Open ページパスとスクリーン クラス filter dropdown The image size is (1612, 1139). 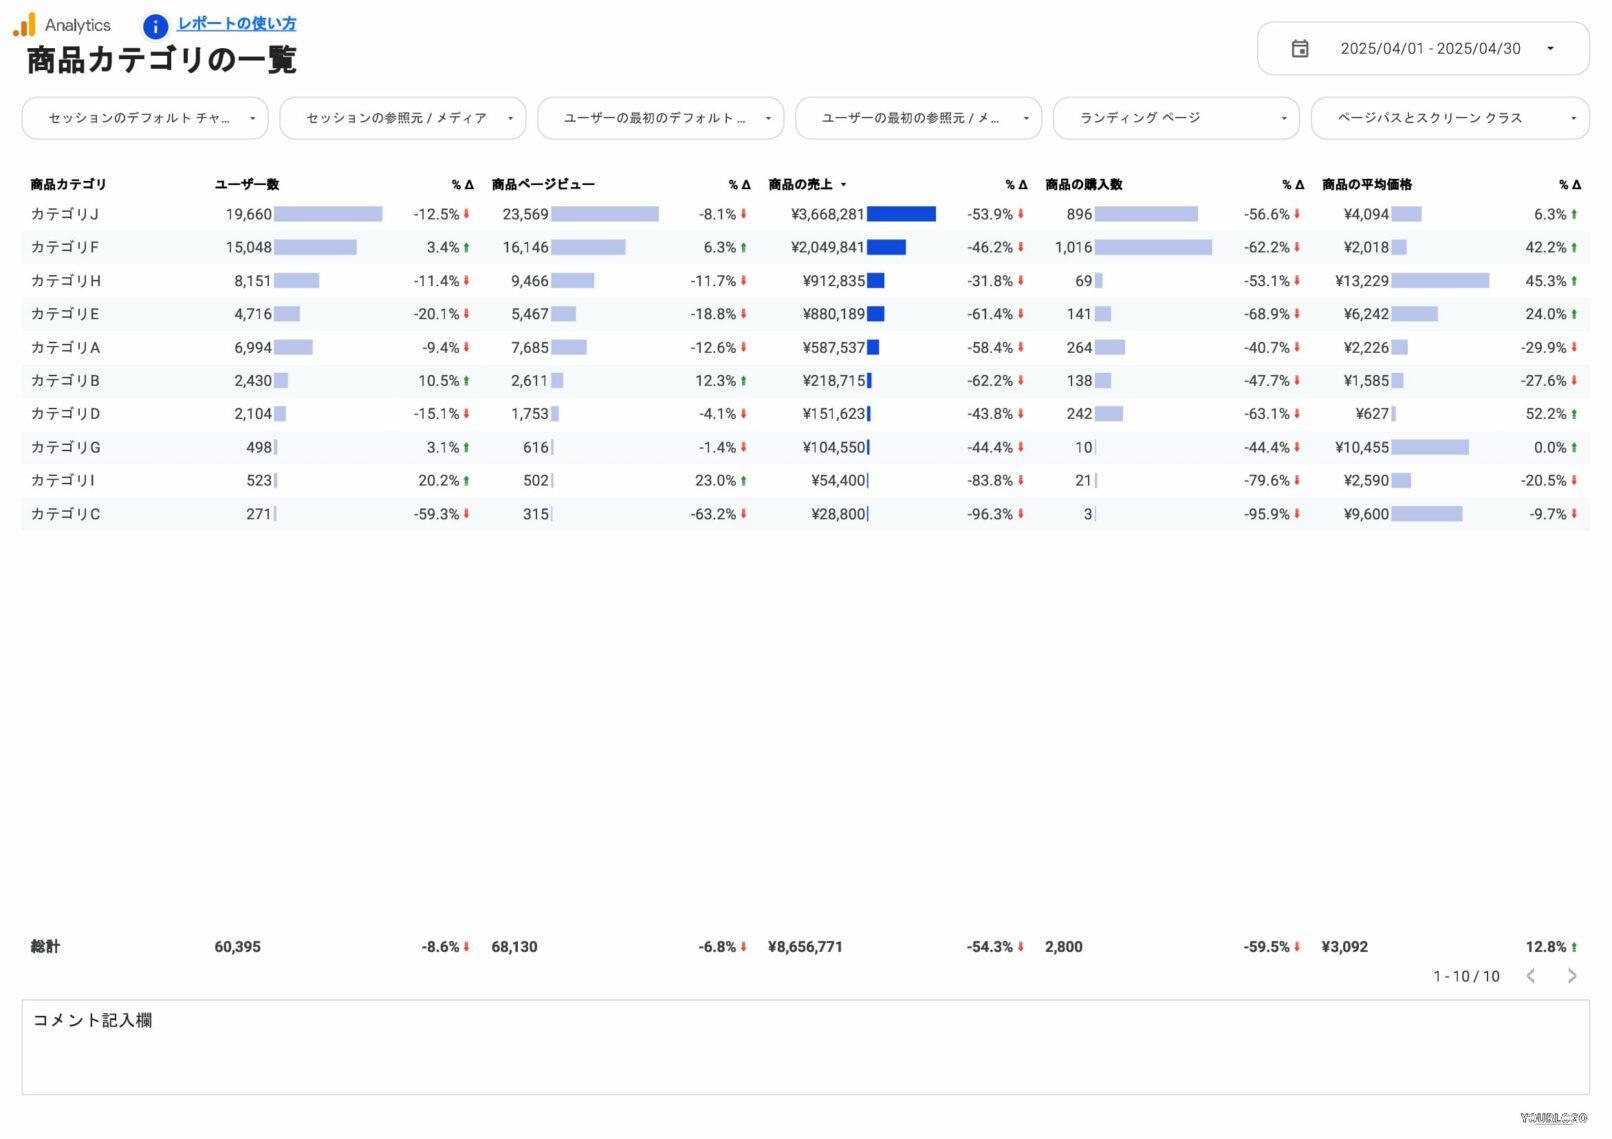1449,118
